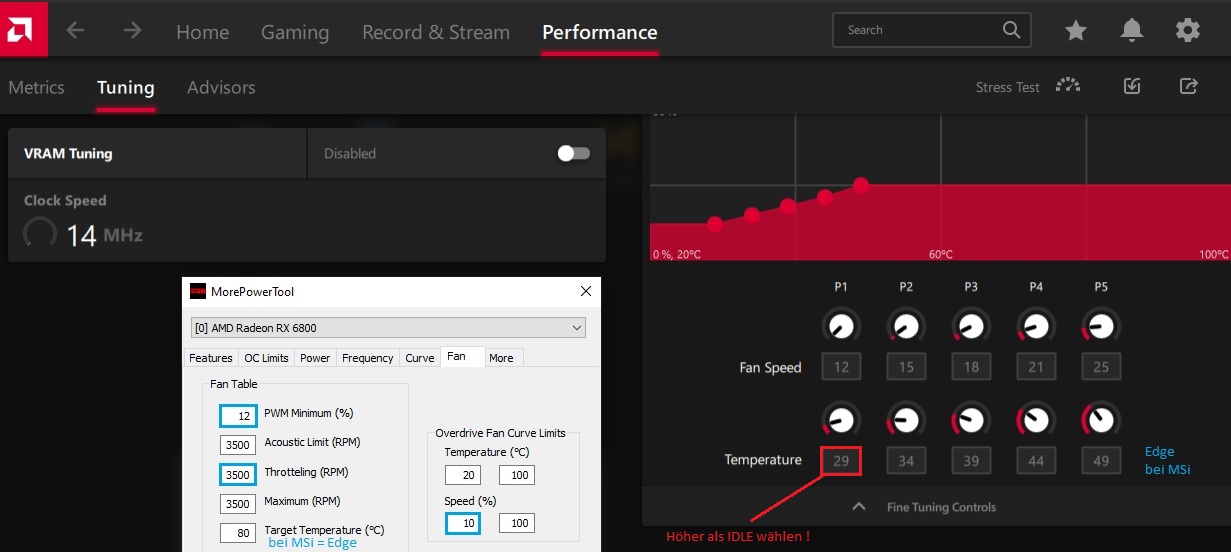Viewport: 1231px width, 552px height.
Task: Go forward with the right arrow
Action: tap(132, 31)
